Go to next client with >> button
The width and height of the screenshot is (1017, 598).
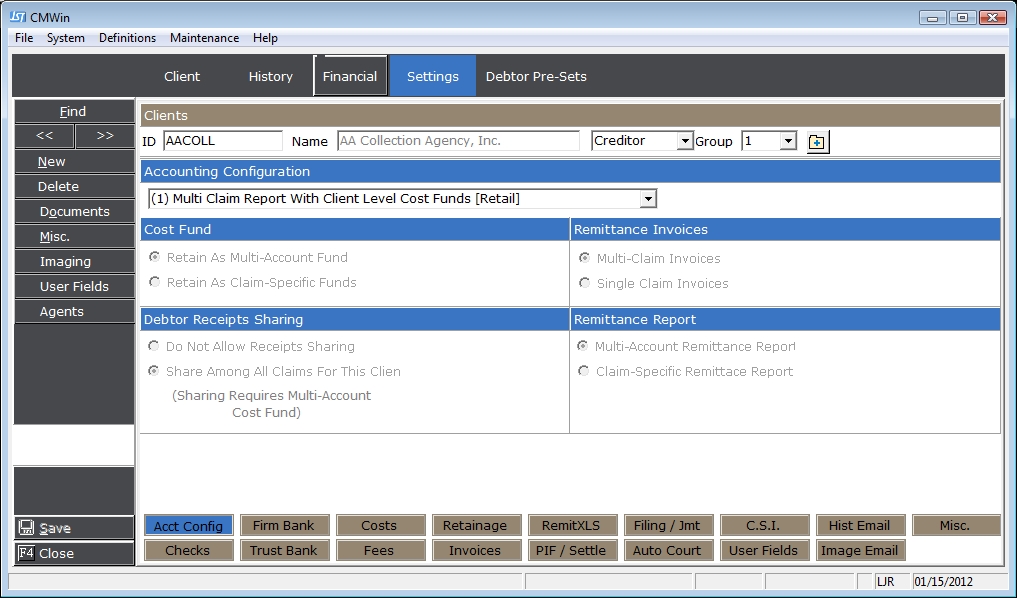[105, 136]
